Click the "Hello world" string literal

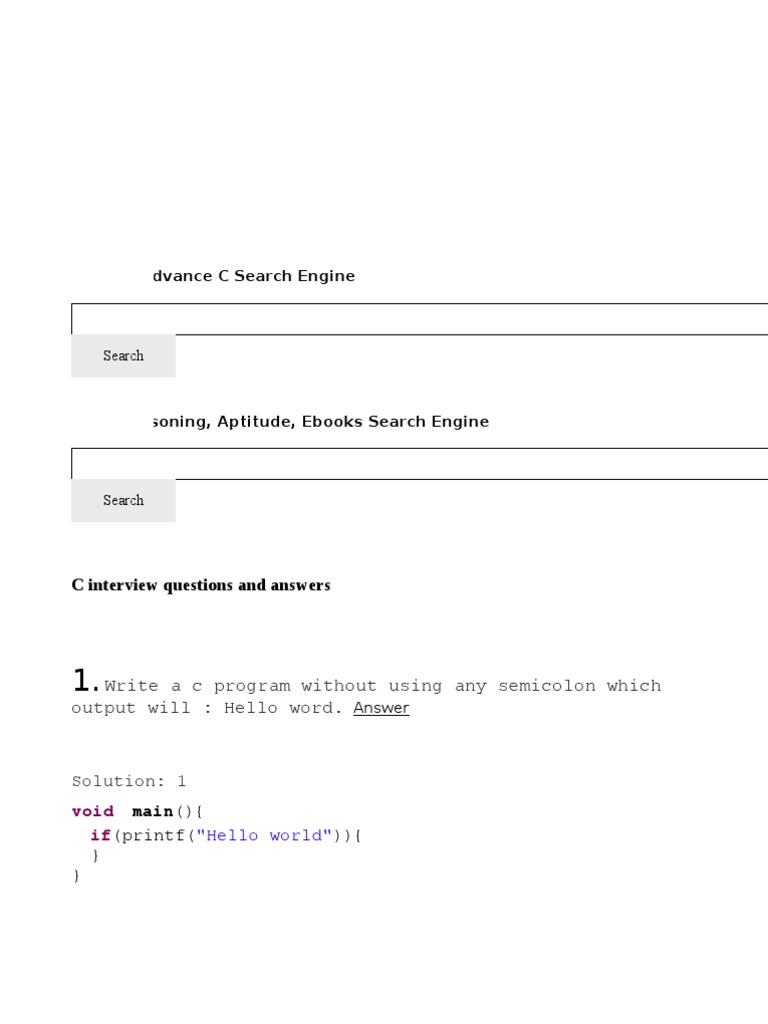266,835
